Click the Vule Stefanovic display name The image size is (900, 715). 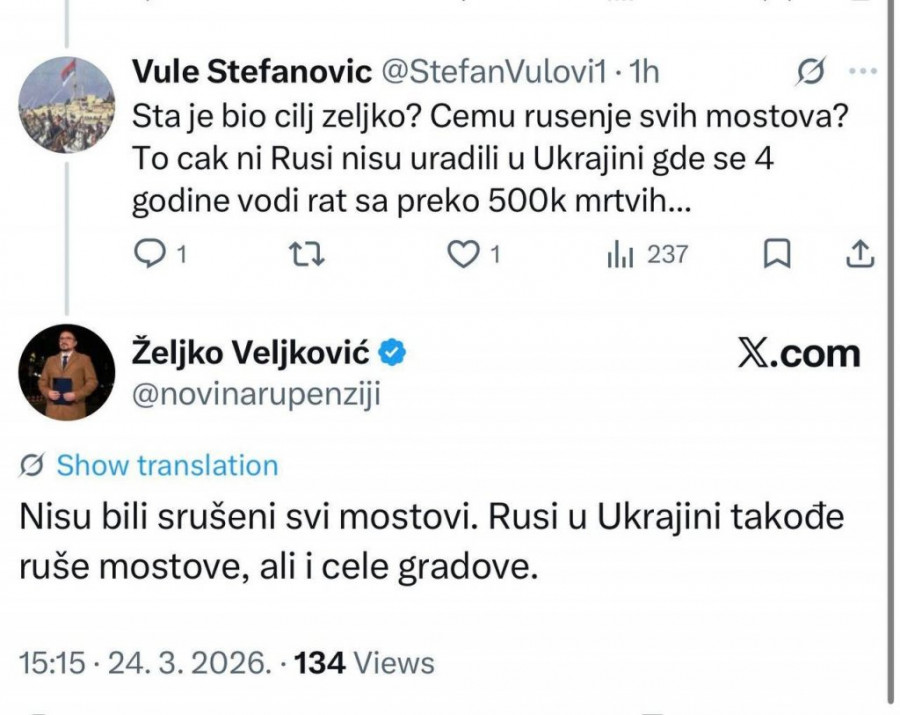[252, 71]
